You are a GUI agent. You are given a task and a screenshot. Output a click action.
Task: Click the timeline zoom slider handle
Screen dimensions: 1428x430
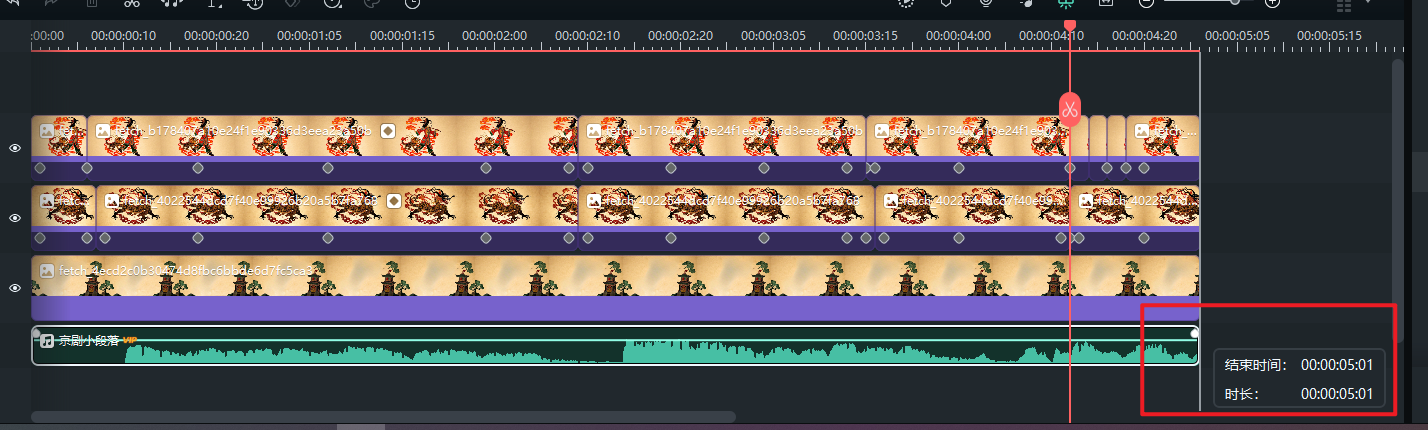(1235, 3)
